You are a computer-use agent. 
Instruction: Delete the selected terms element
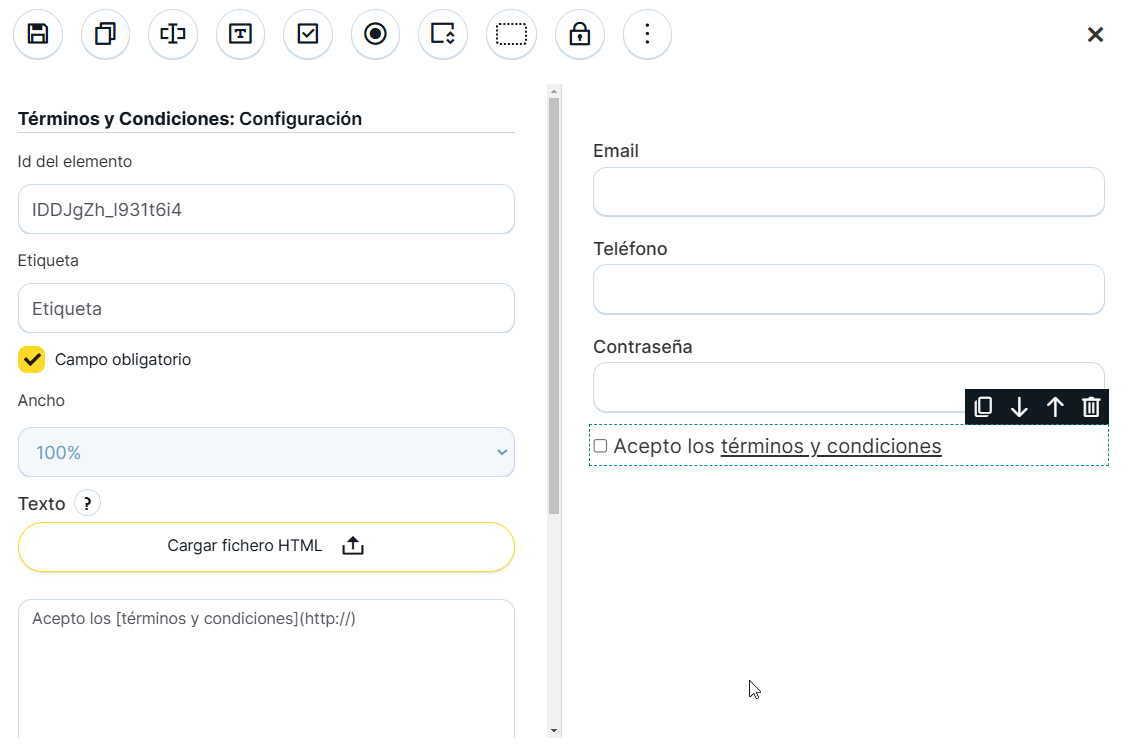point(1091,407)
